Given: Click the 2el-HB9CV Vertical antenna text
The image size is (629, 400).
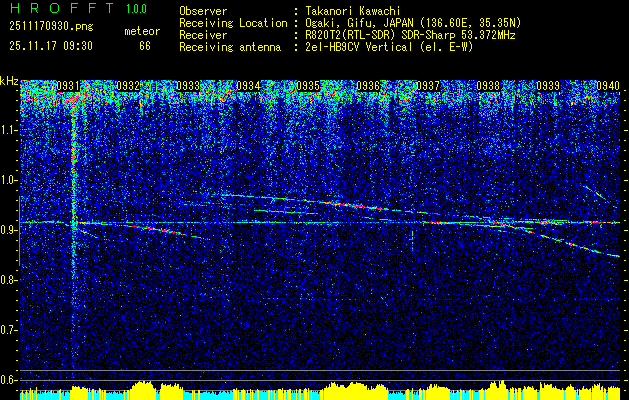Looking at the screenshot, I should coord(389,47).
